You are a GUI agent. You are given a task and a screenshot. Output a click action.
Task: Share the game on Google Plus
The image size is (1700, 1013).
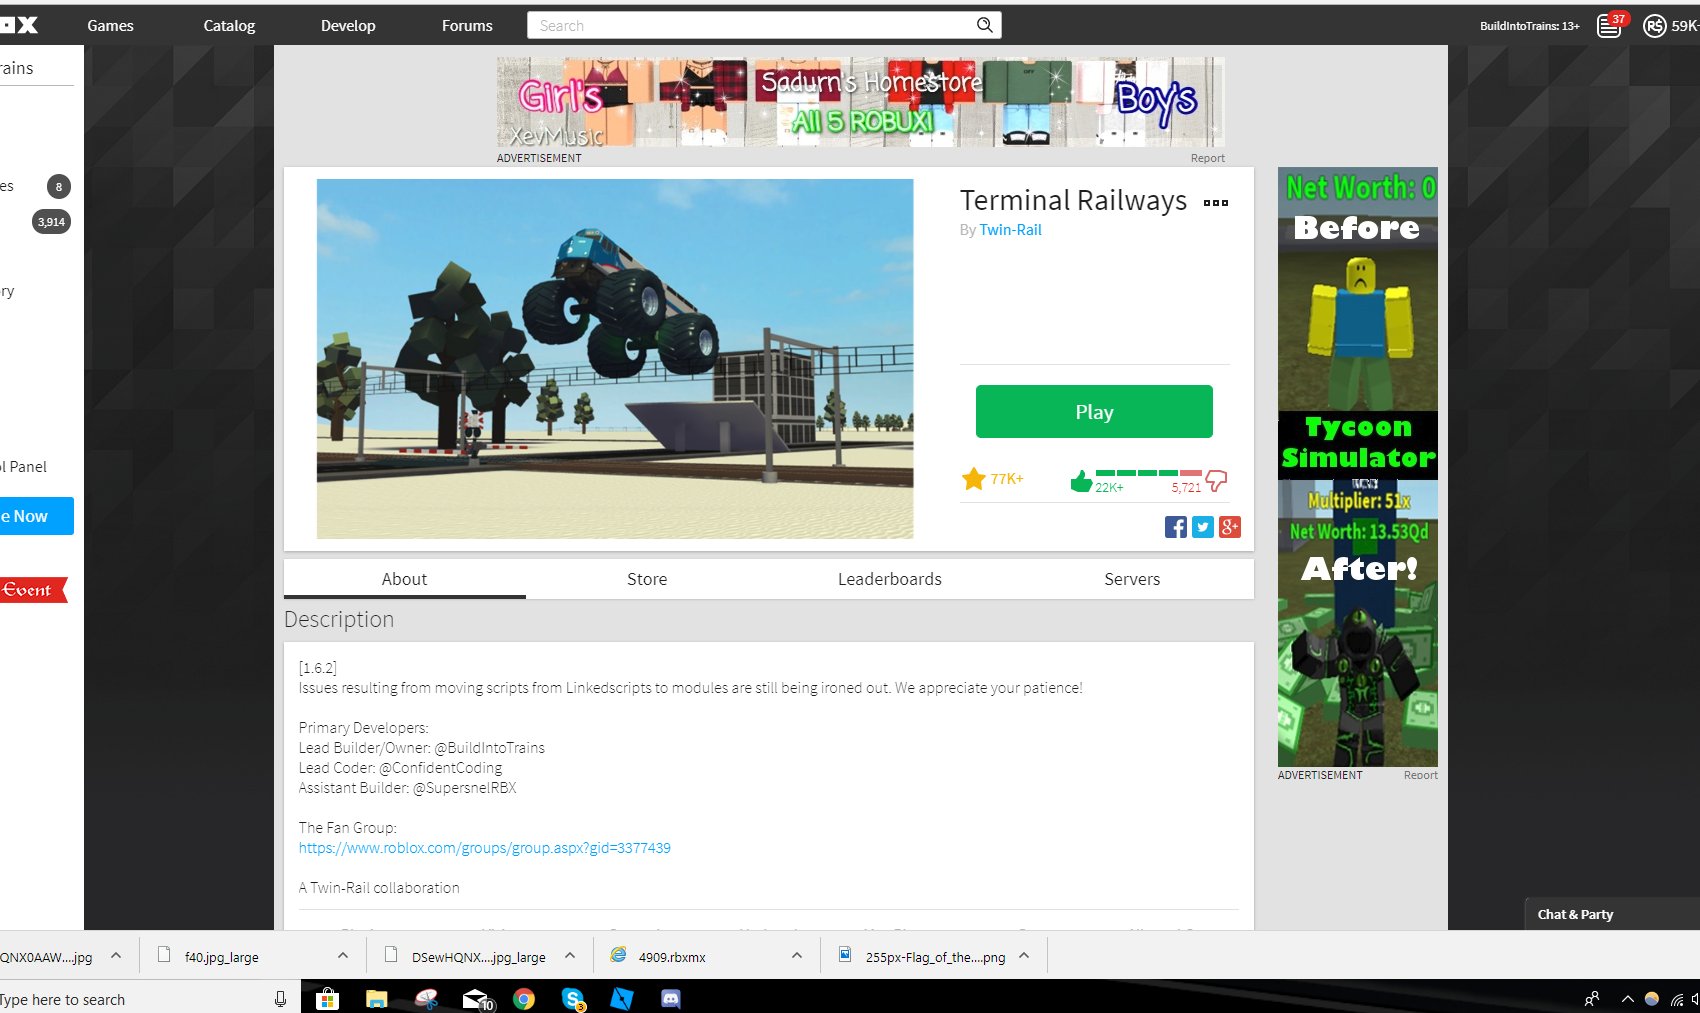pyautogui.click(x=1230, y=527)
